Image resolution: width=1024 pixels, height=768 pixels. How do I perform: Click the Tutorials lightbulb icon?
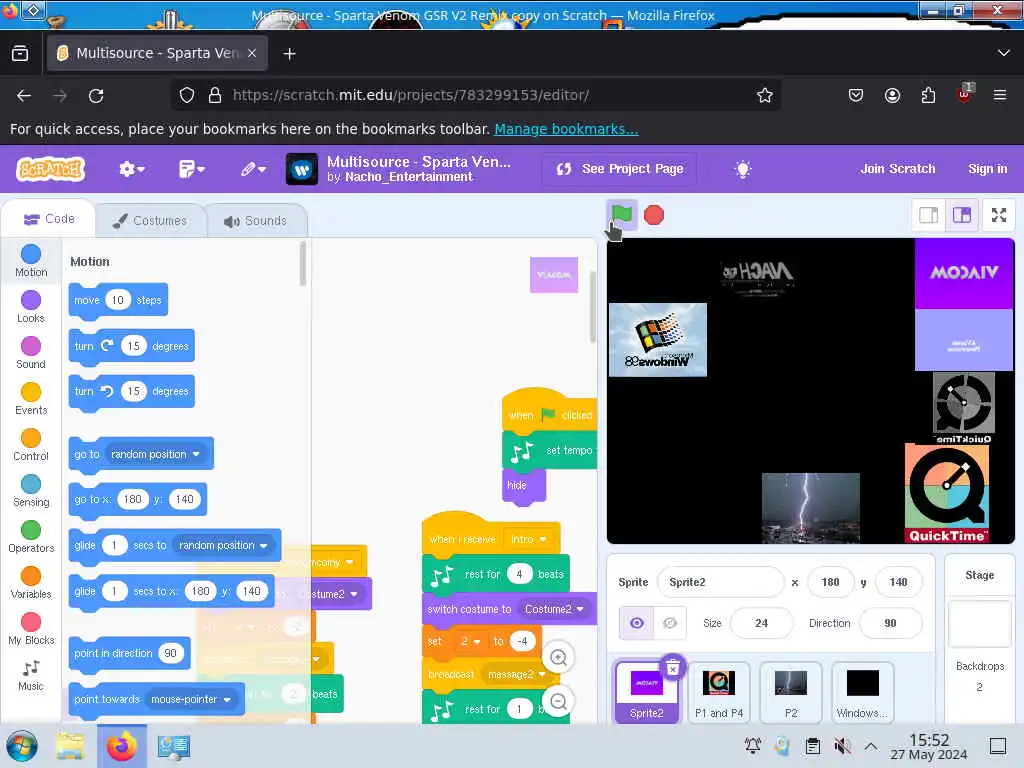(743, 169)
